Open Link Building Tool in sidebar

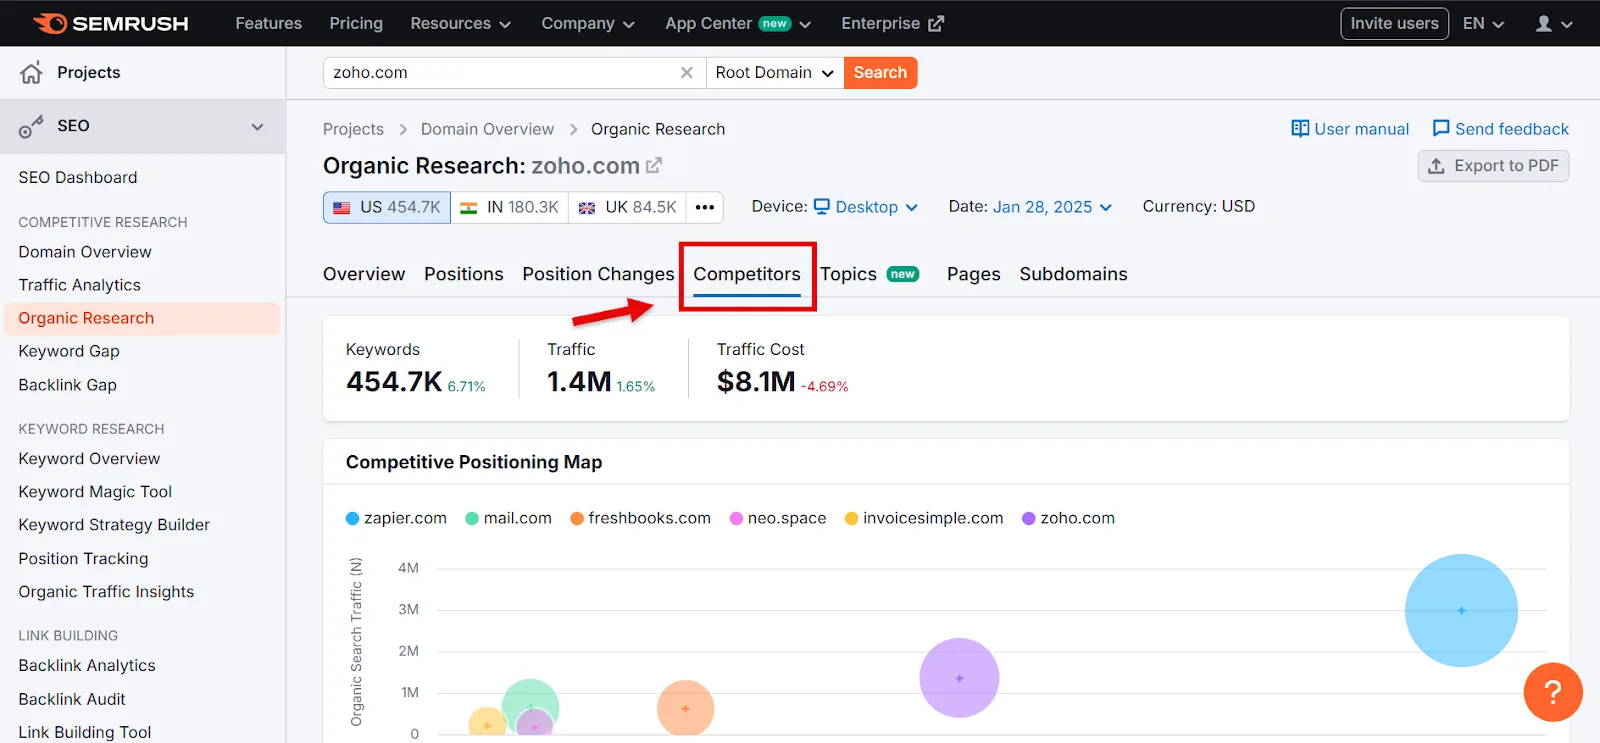pos(85,732)
